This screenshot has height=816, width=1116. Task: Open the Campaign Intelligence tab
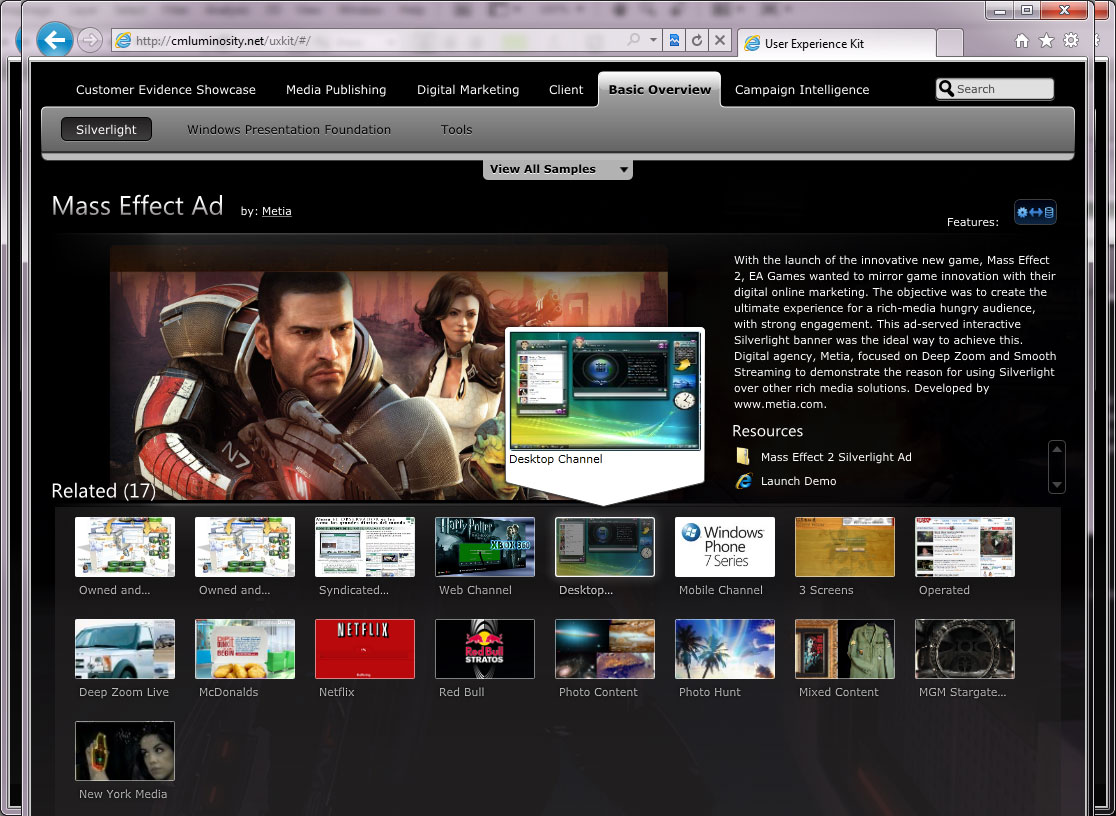point(801,90)
